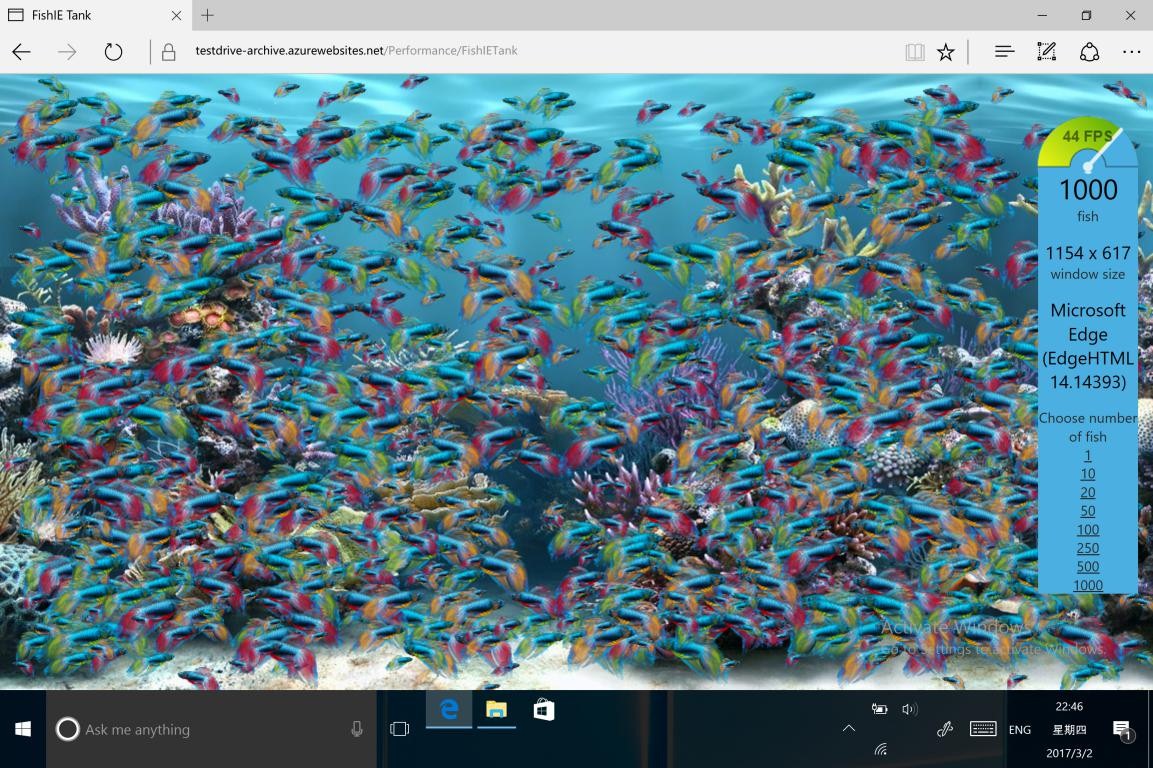This screenshot has height=768, width=1153.
Task: Open a new tab with plus button
Action: (207, 15)
